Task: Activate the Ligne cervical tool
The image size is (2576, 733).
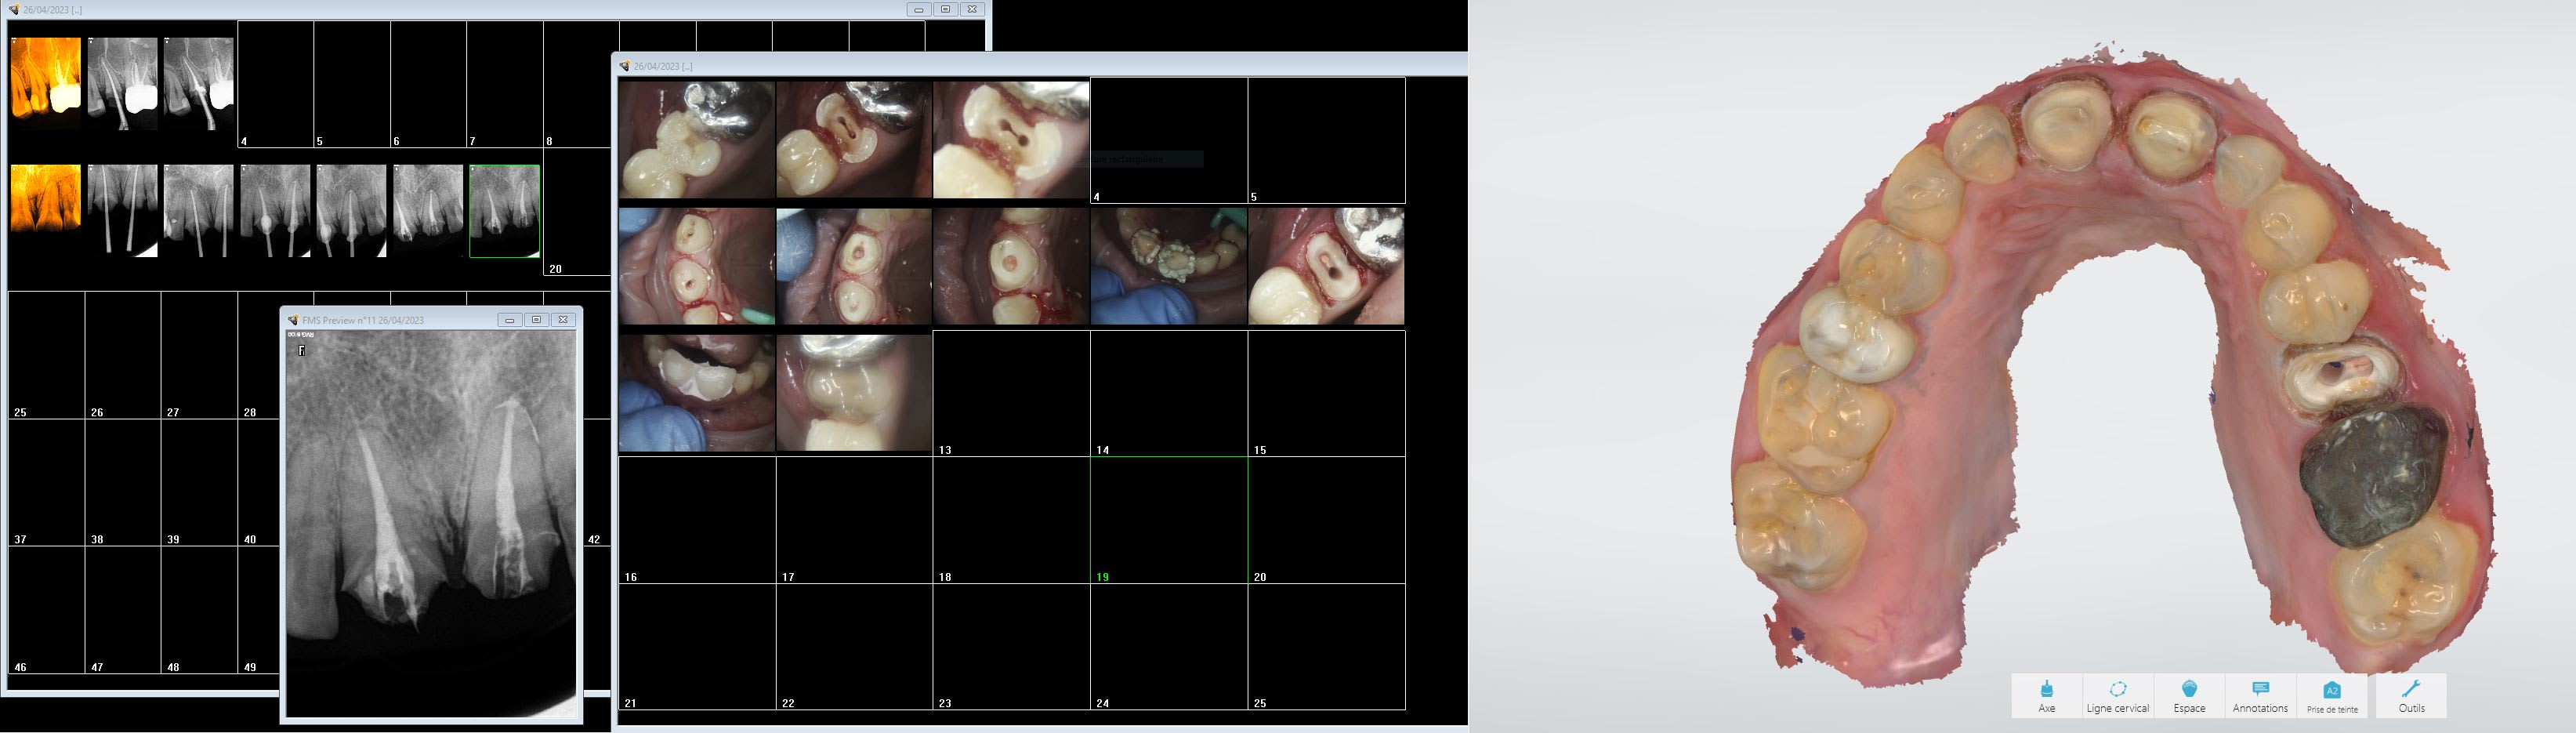Action: 2117,695
